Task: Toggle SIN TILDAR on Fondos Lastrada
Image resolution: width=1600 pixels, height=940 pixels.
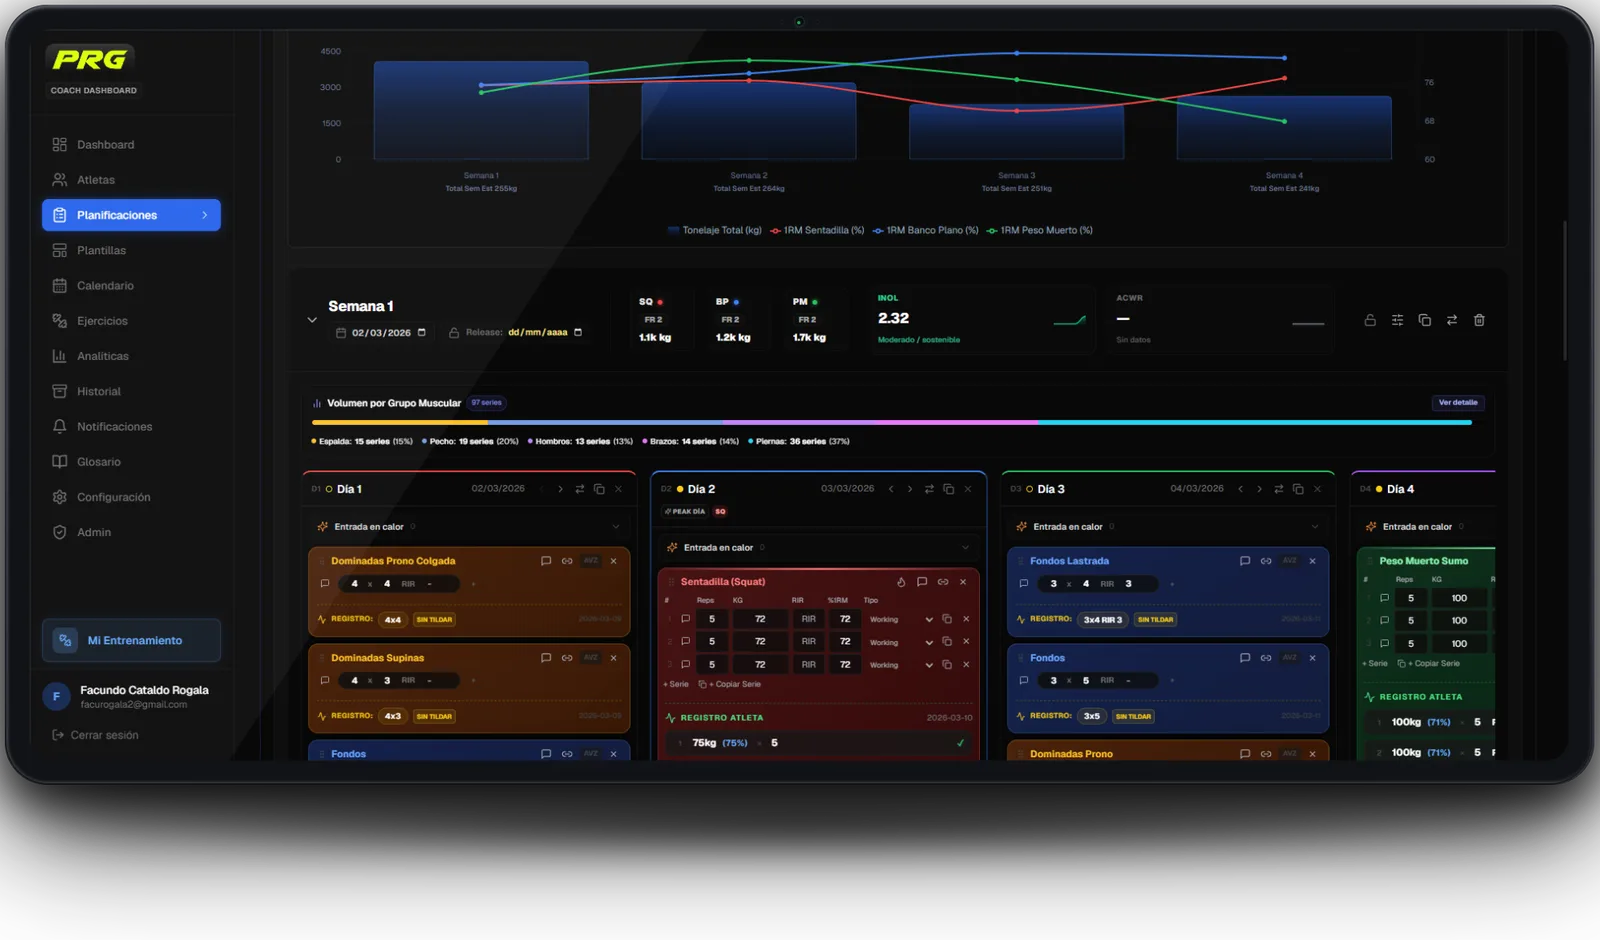Action: click(1155, 620)
